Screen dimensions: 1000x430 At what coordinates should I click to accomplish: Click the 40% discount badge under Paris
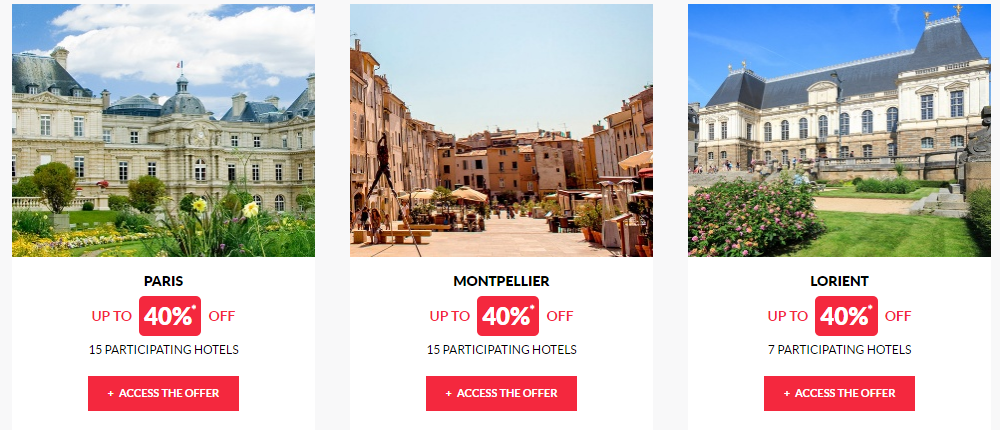coord(170,316)
